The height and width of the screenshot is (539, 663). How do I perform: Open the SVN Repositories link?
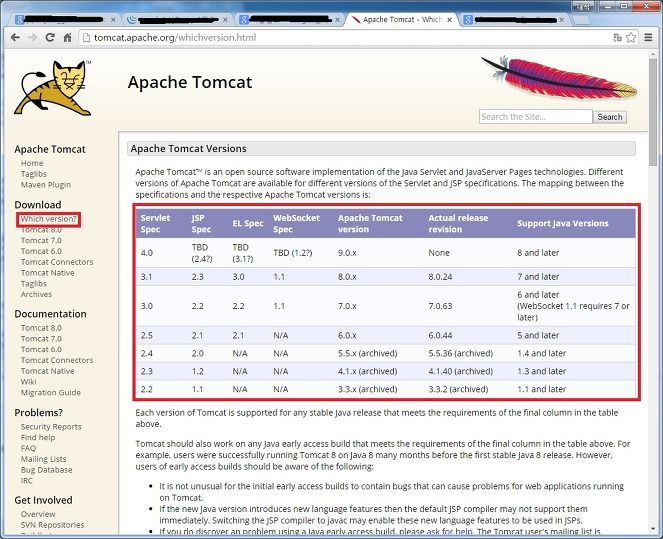click(x=52, y=525)
